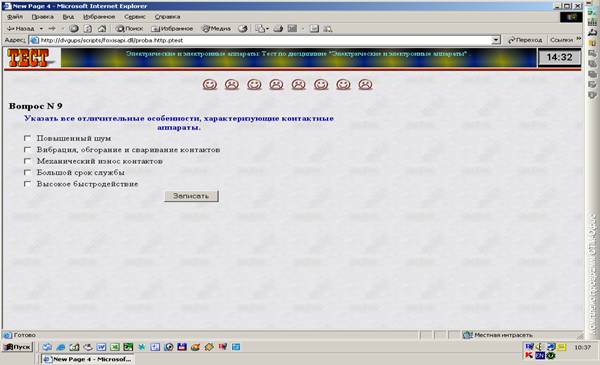Open the Mail icon dropdown arrow
Viewport: 600px width, 365px height.
tap(267, 29)
